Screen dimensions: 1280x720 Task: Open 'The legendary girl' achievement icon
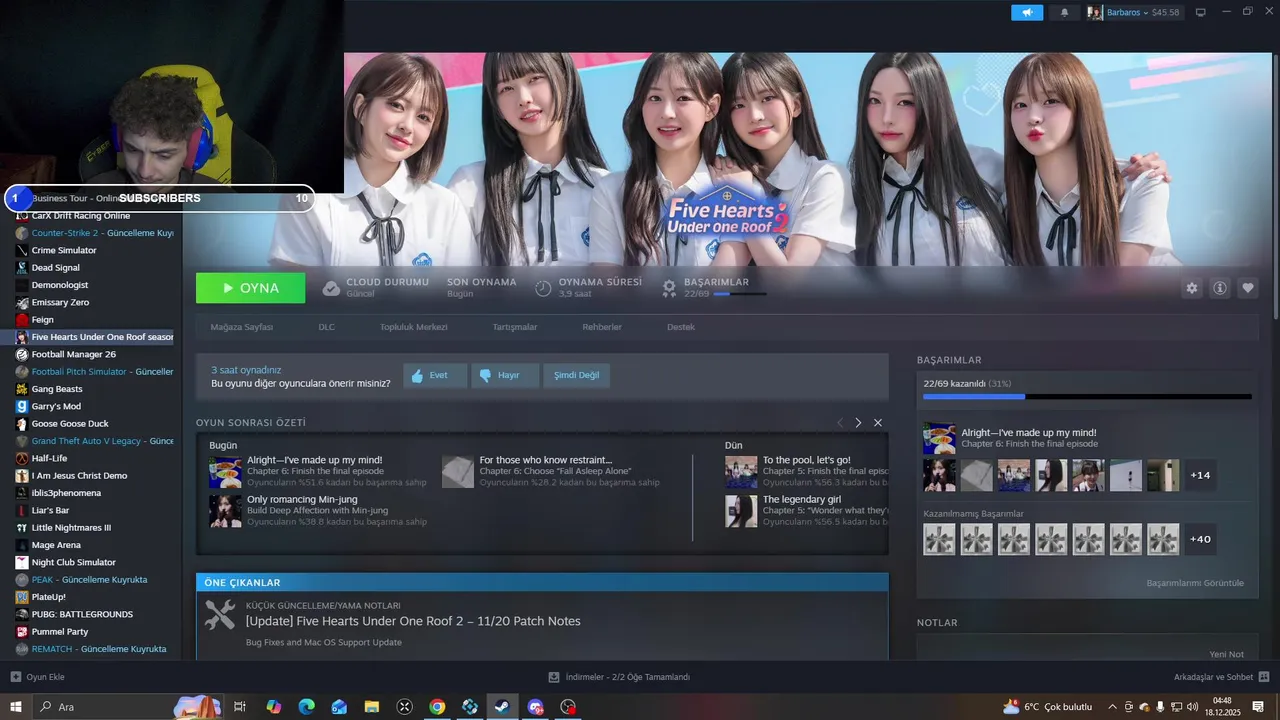click(741, 511)
